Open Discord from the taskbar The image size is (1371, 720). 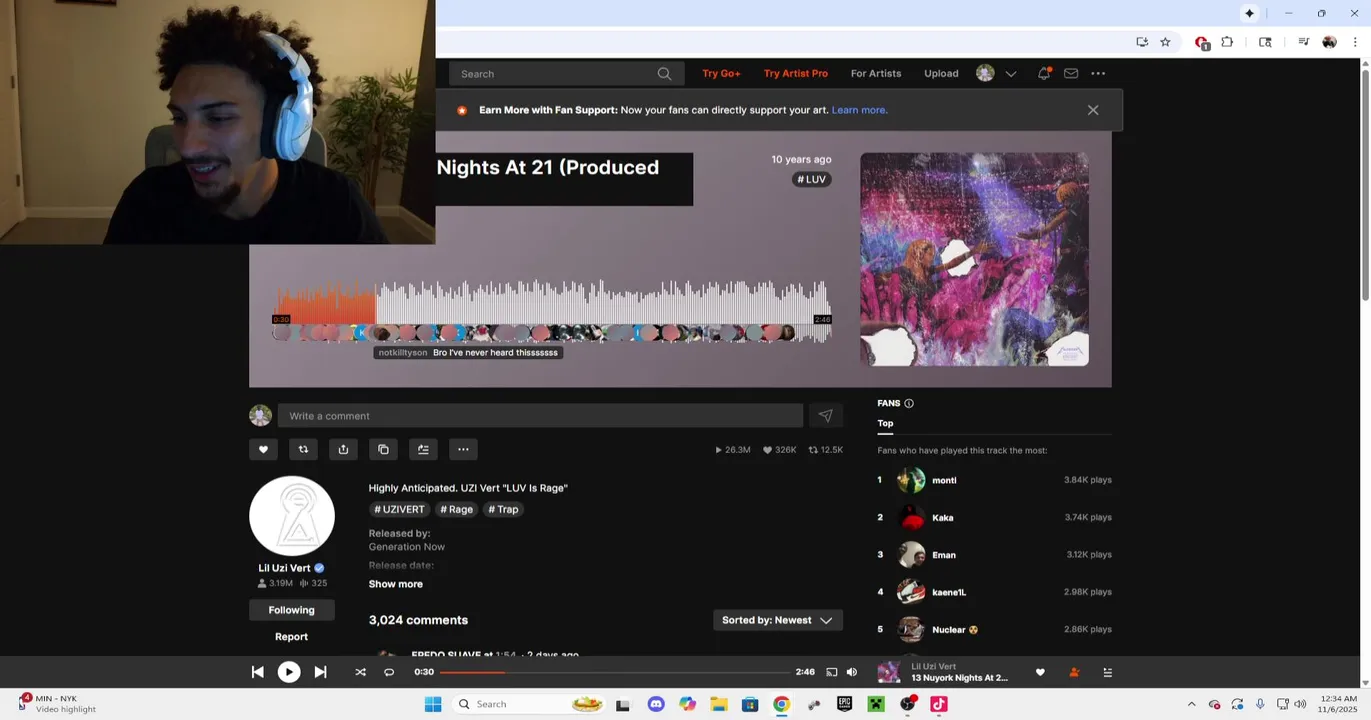pos(656,704)
